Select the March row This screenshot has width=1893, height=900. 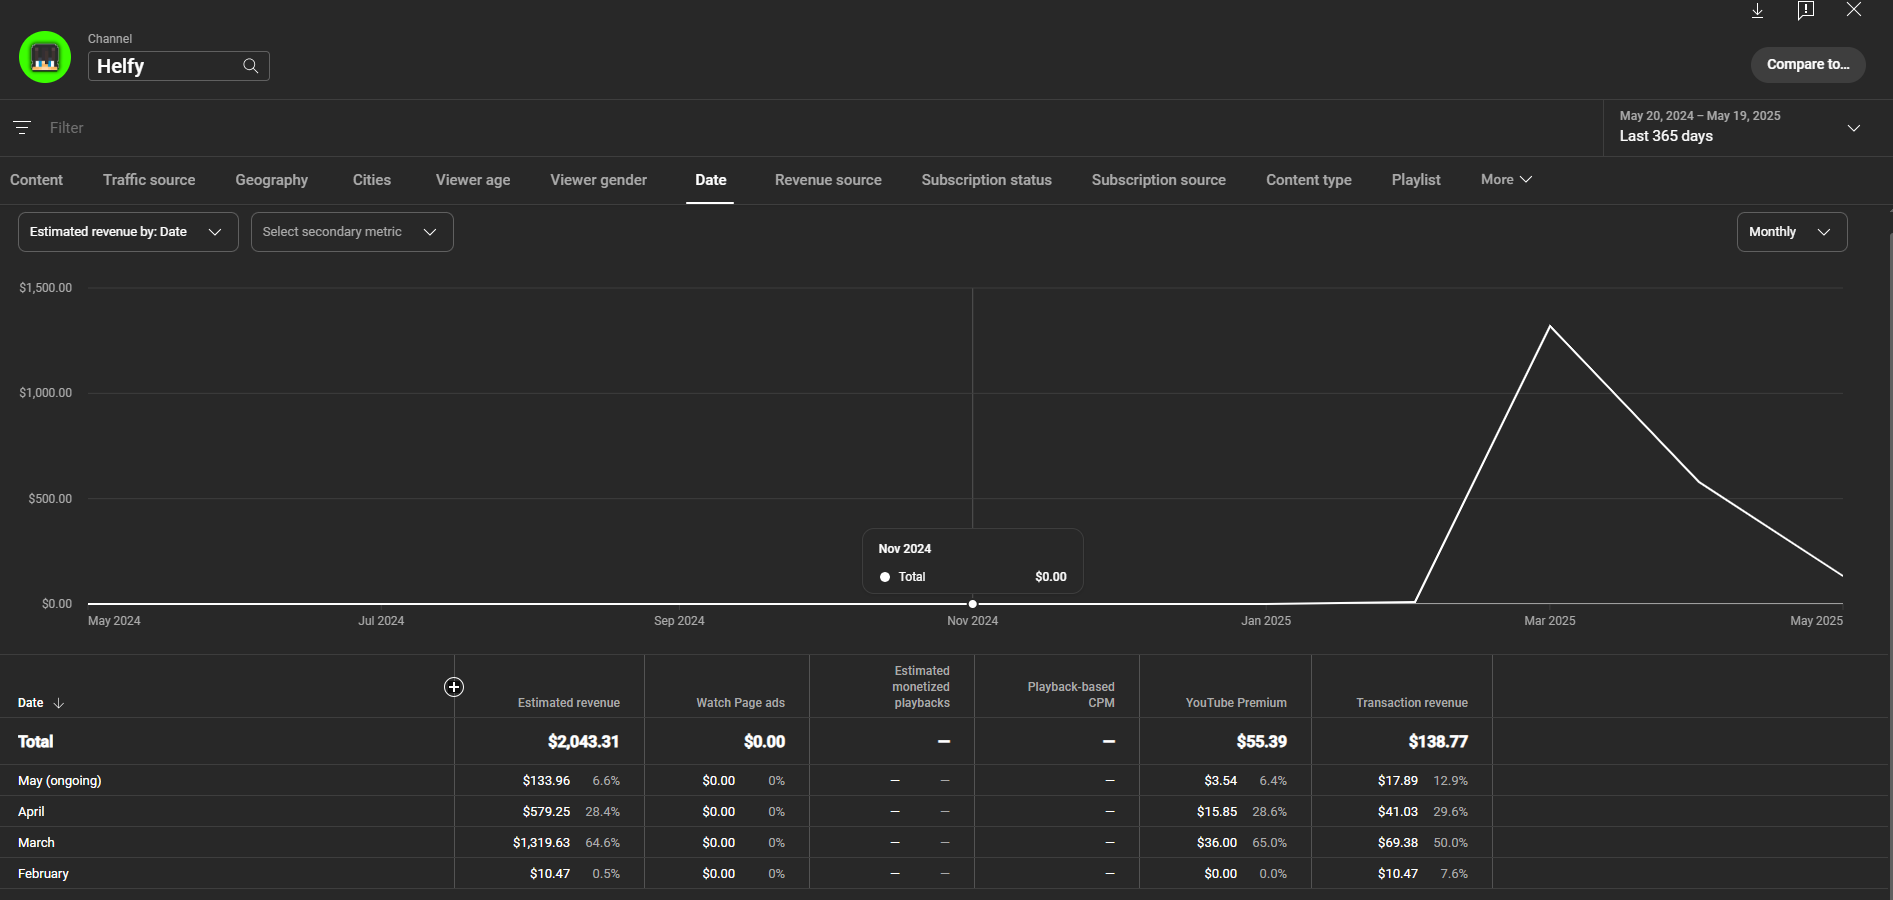coord(945,842)
